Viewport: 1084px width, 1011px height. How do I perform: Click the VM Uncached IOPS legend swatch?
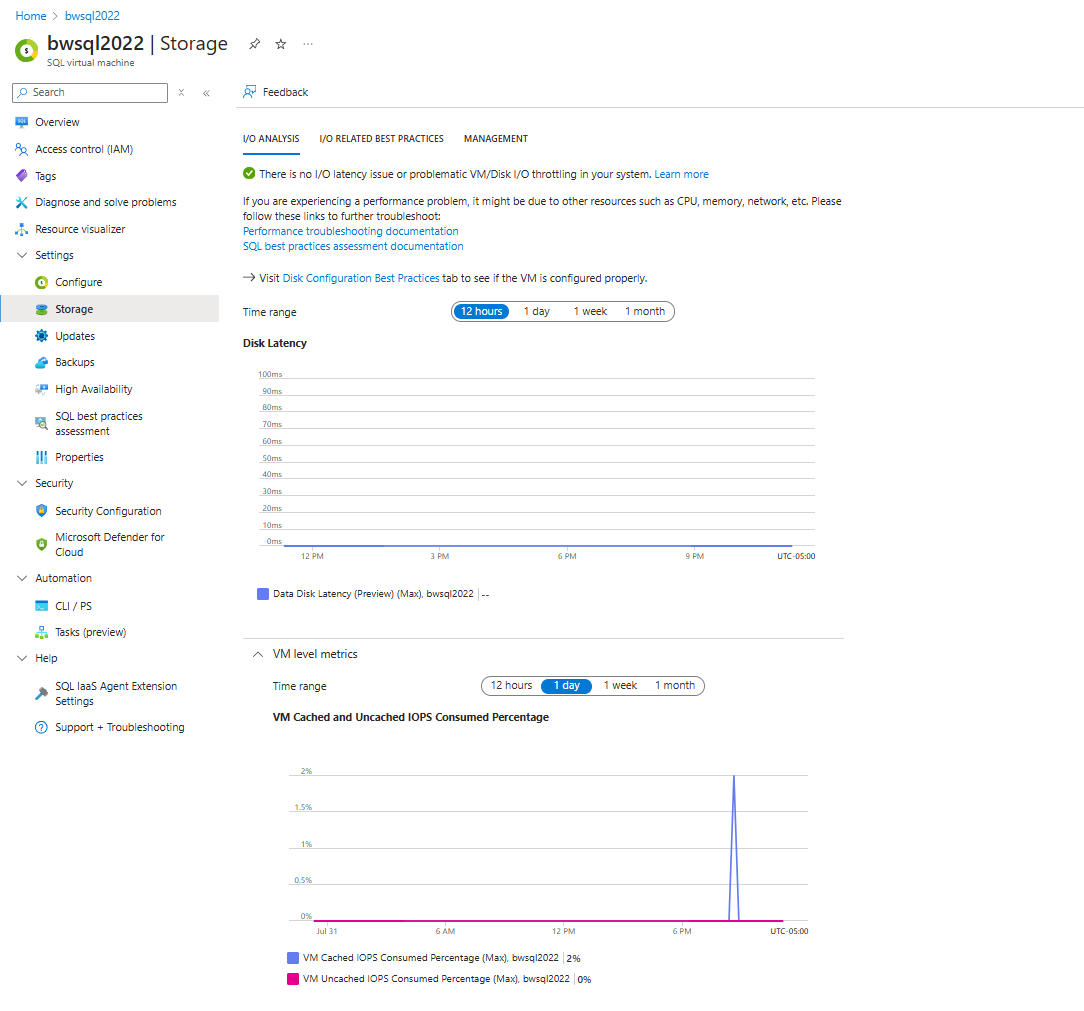tap(292, 978)
